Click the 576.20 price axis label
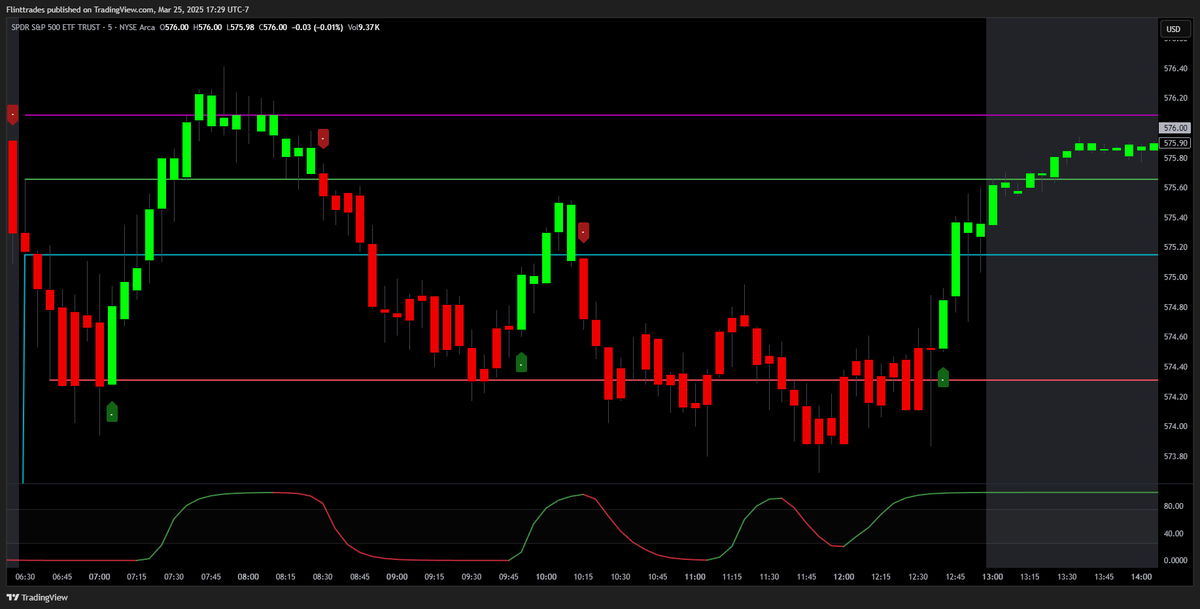 point(1176,98)
